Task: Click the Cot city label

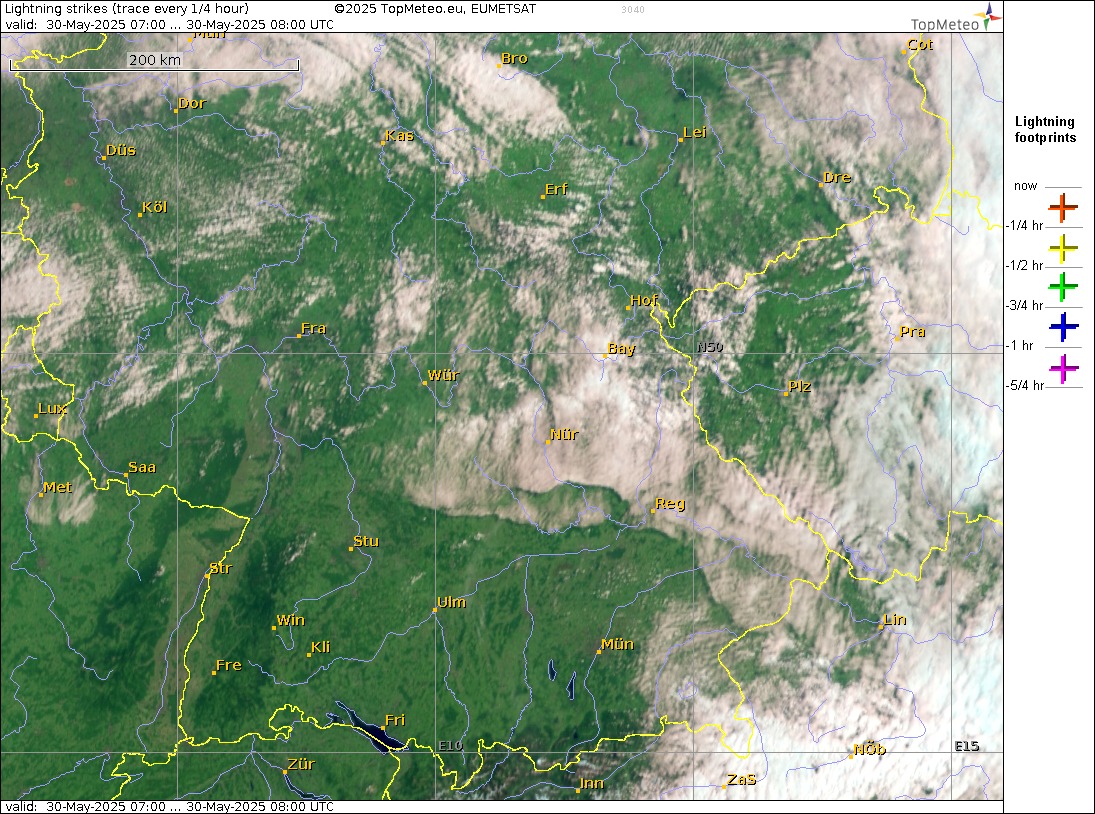Action: click(920, 45)
